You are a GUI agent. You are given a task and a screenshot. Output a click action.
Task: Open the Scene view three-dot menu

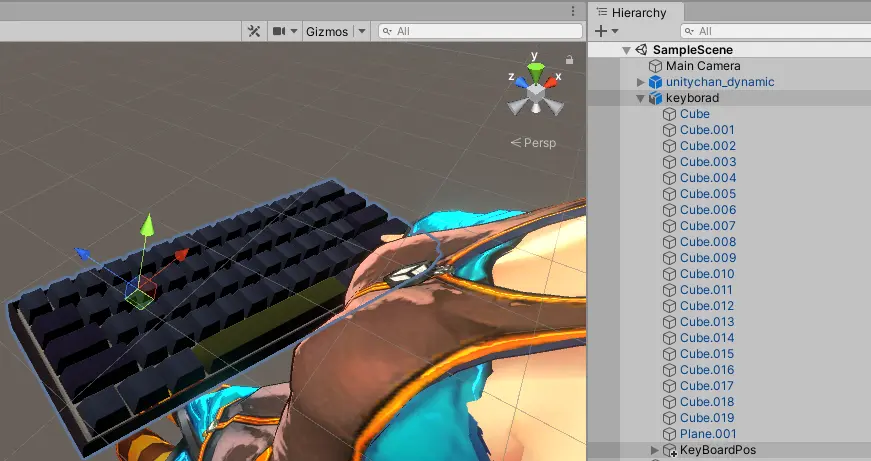pos(573,12)
